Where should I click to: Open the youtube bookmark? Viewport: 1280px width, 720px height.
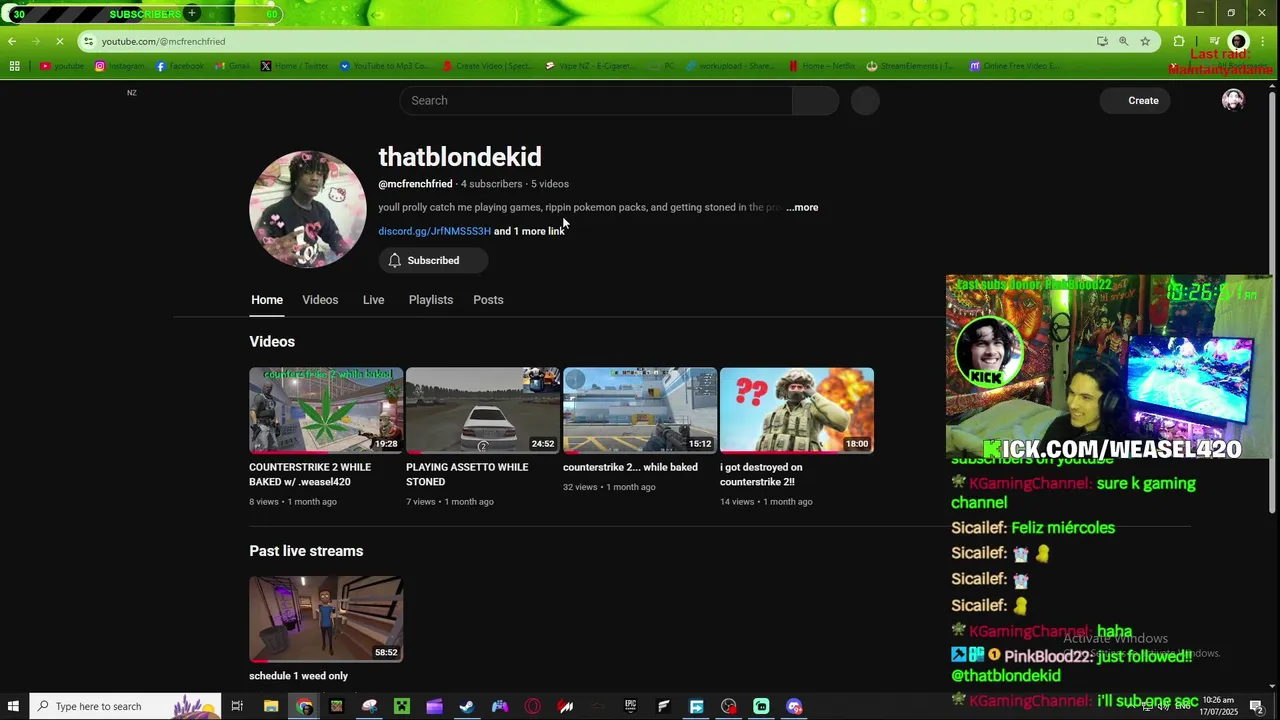(62, 66)
